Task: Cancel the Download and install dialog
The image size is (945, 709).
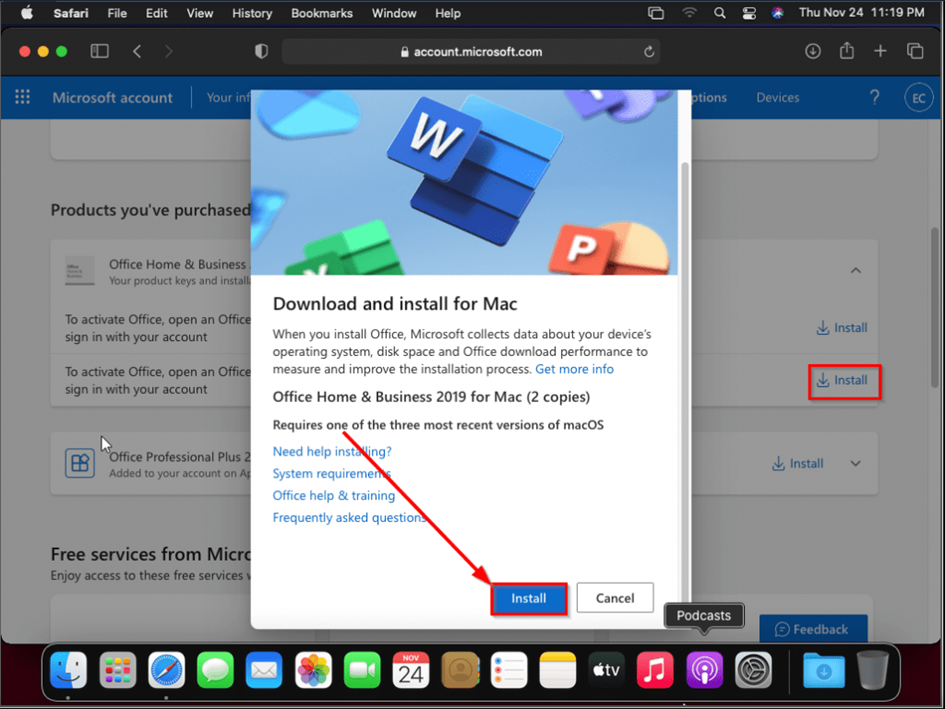Action: point(615,598)
